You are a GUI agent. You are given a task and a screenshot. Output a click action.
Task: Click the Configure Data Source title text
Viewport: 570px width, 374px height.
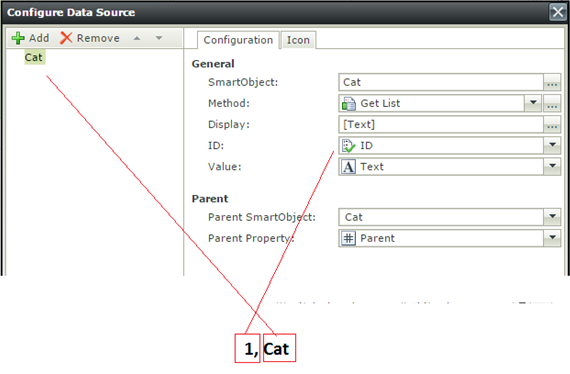71,12
